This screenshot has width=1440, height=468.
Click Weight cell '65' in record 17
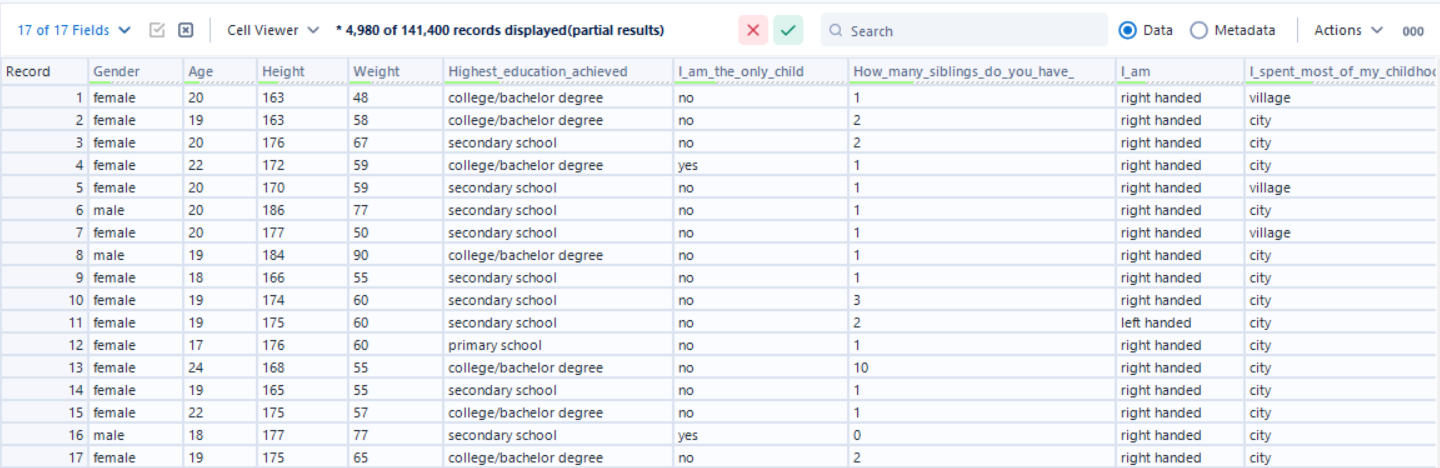395,458
